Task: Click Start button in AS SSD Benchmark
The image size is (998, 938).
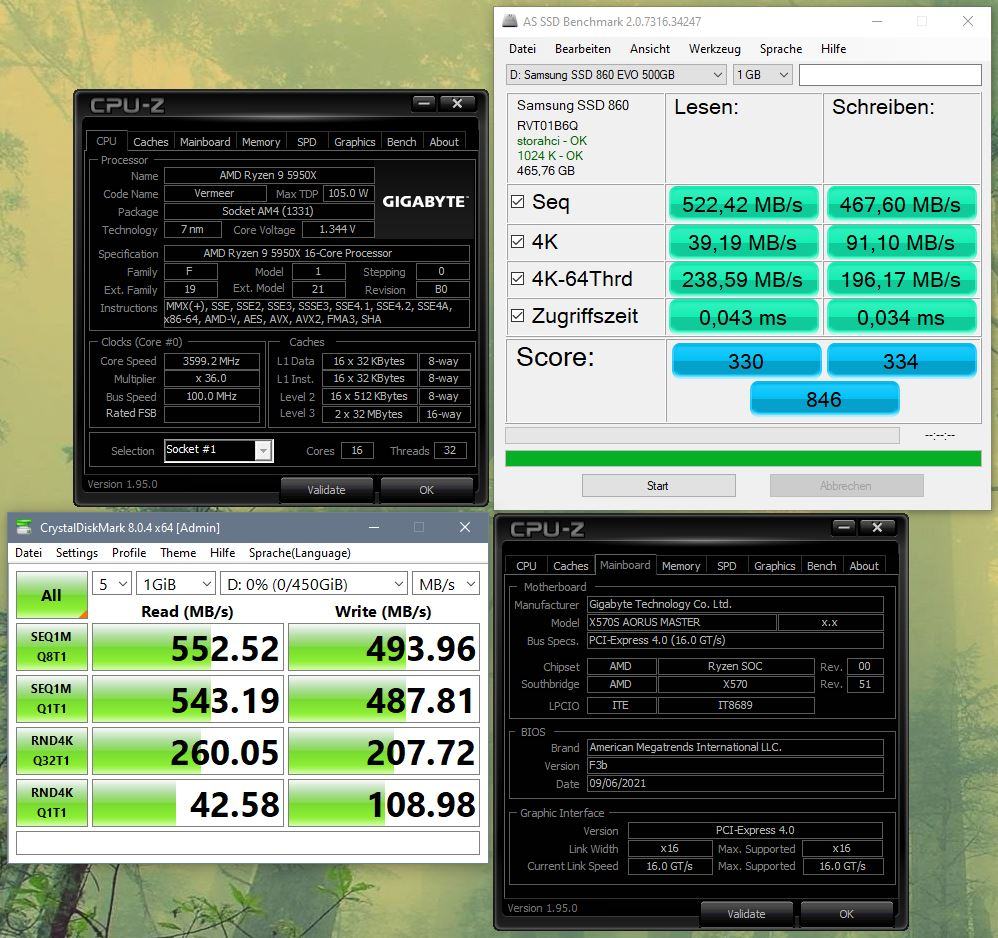Action: click(x=658, y=486)
